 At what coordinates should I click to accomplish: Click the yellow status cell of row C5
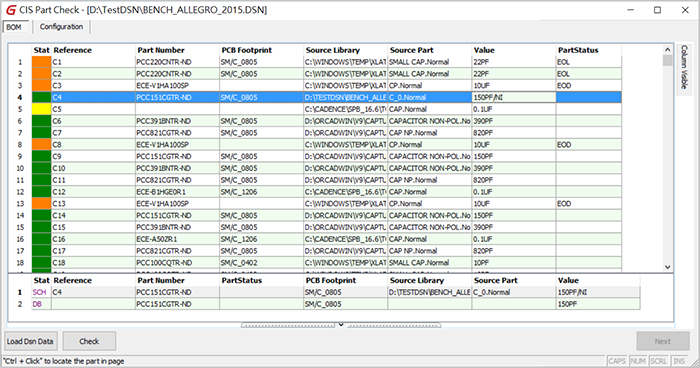(42, 109)
